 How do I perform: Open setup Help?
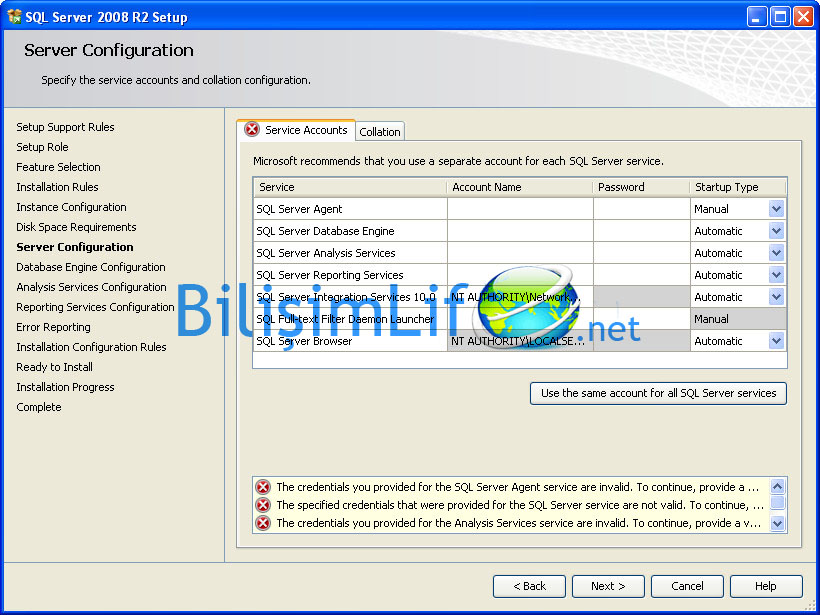766,586
